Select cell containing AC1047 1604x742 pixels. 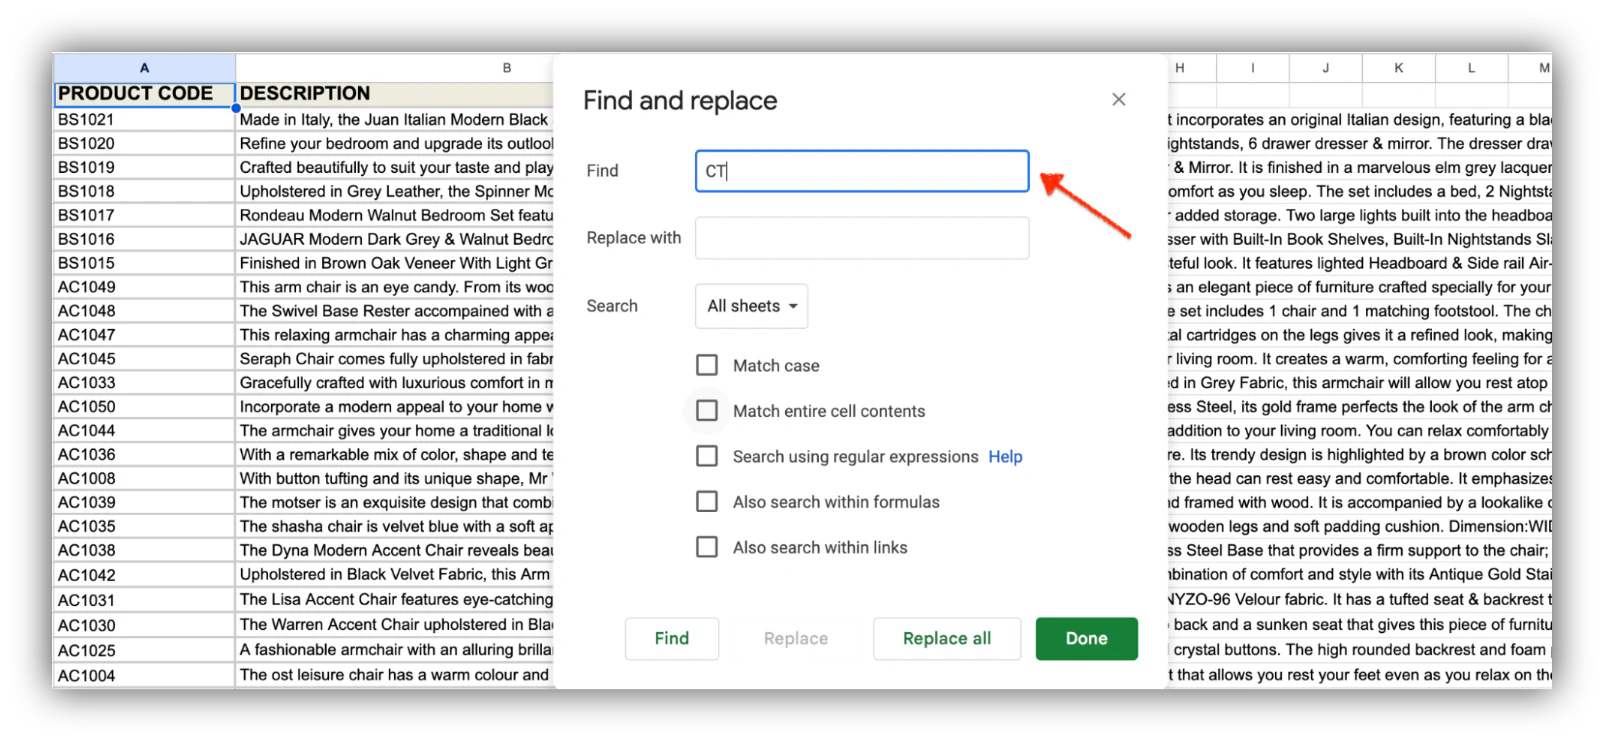click(144, 335)
